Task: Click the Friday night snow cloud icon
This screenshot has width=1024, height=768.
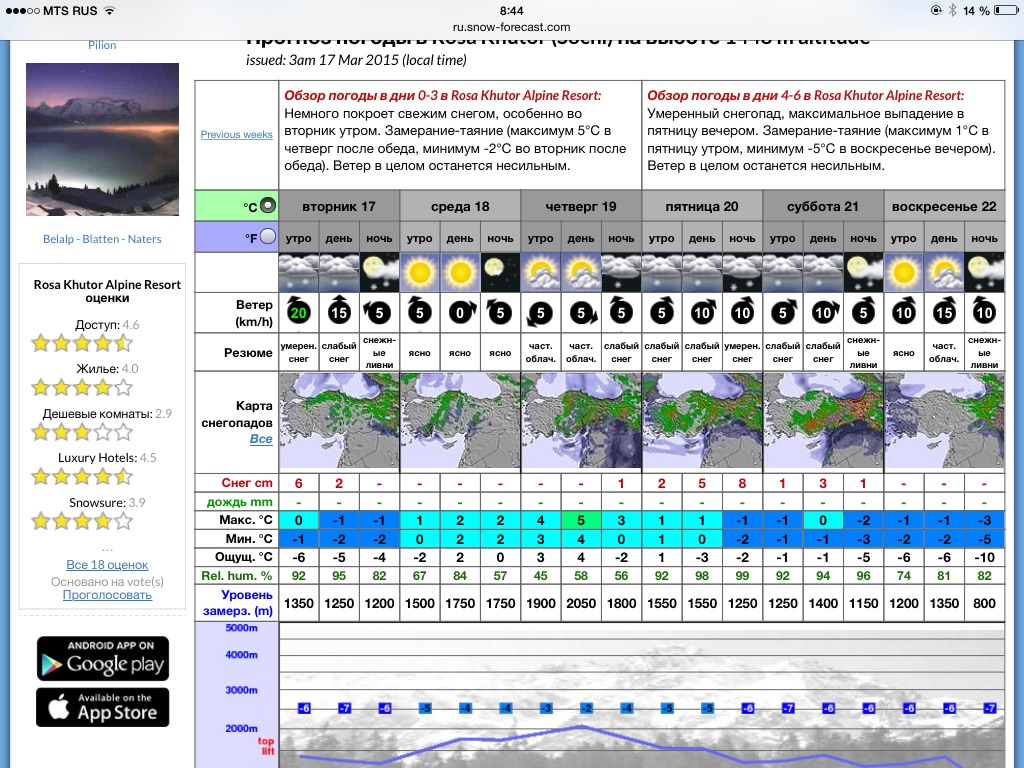Action: click(743, 272)
